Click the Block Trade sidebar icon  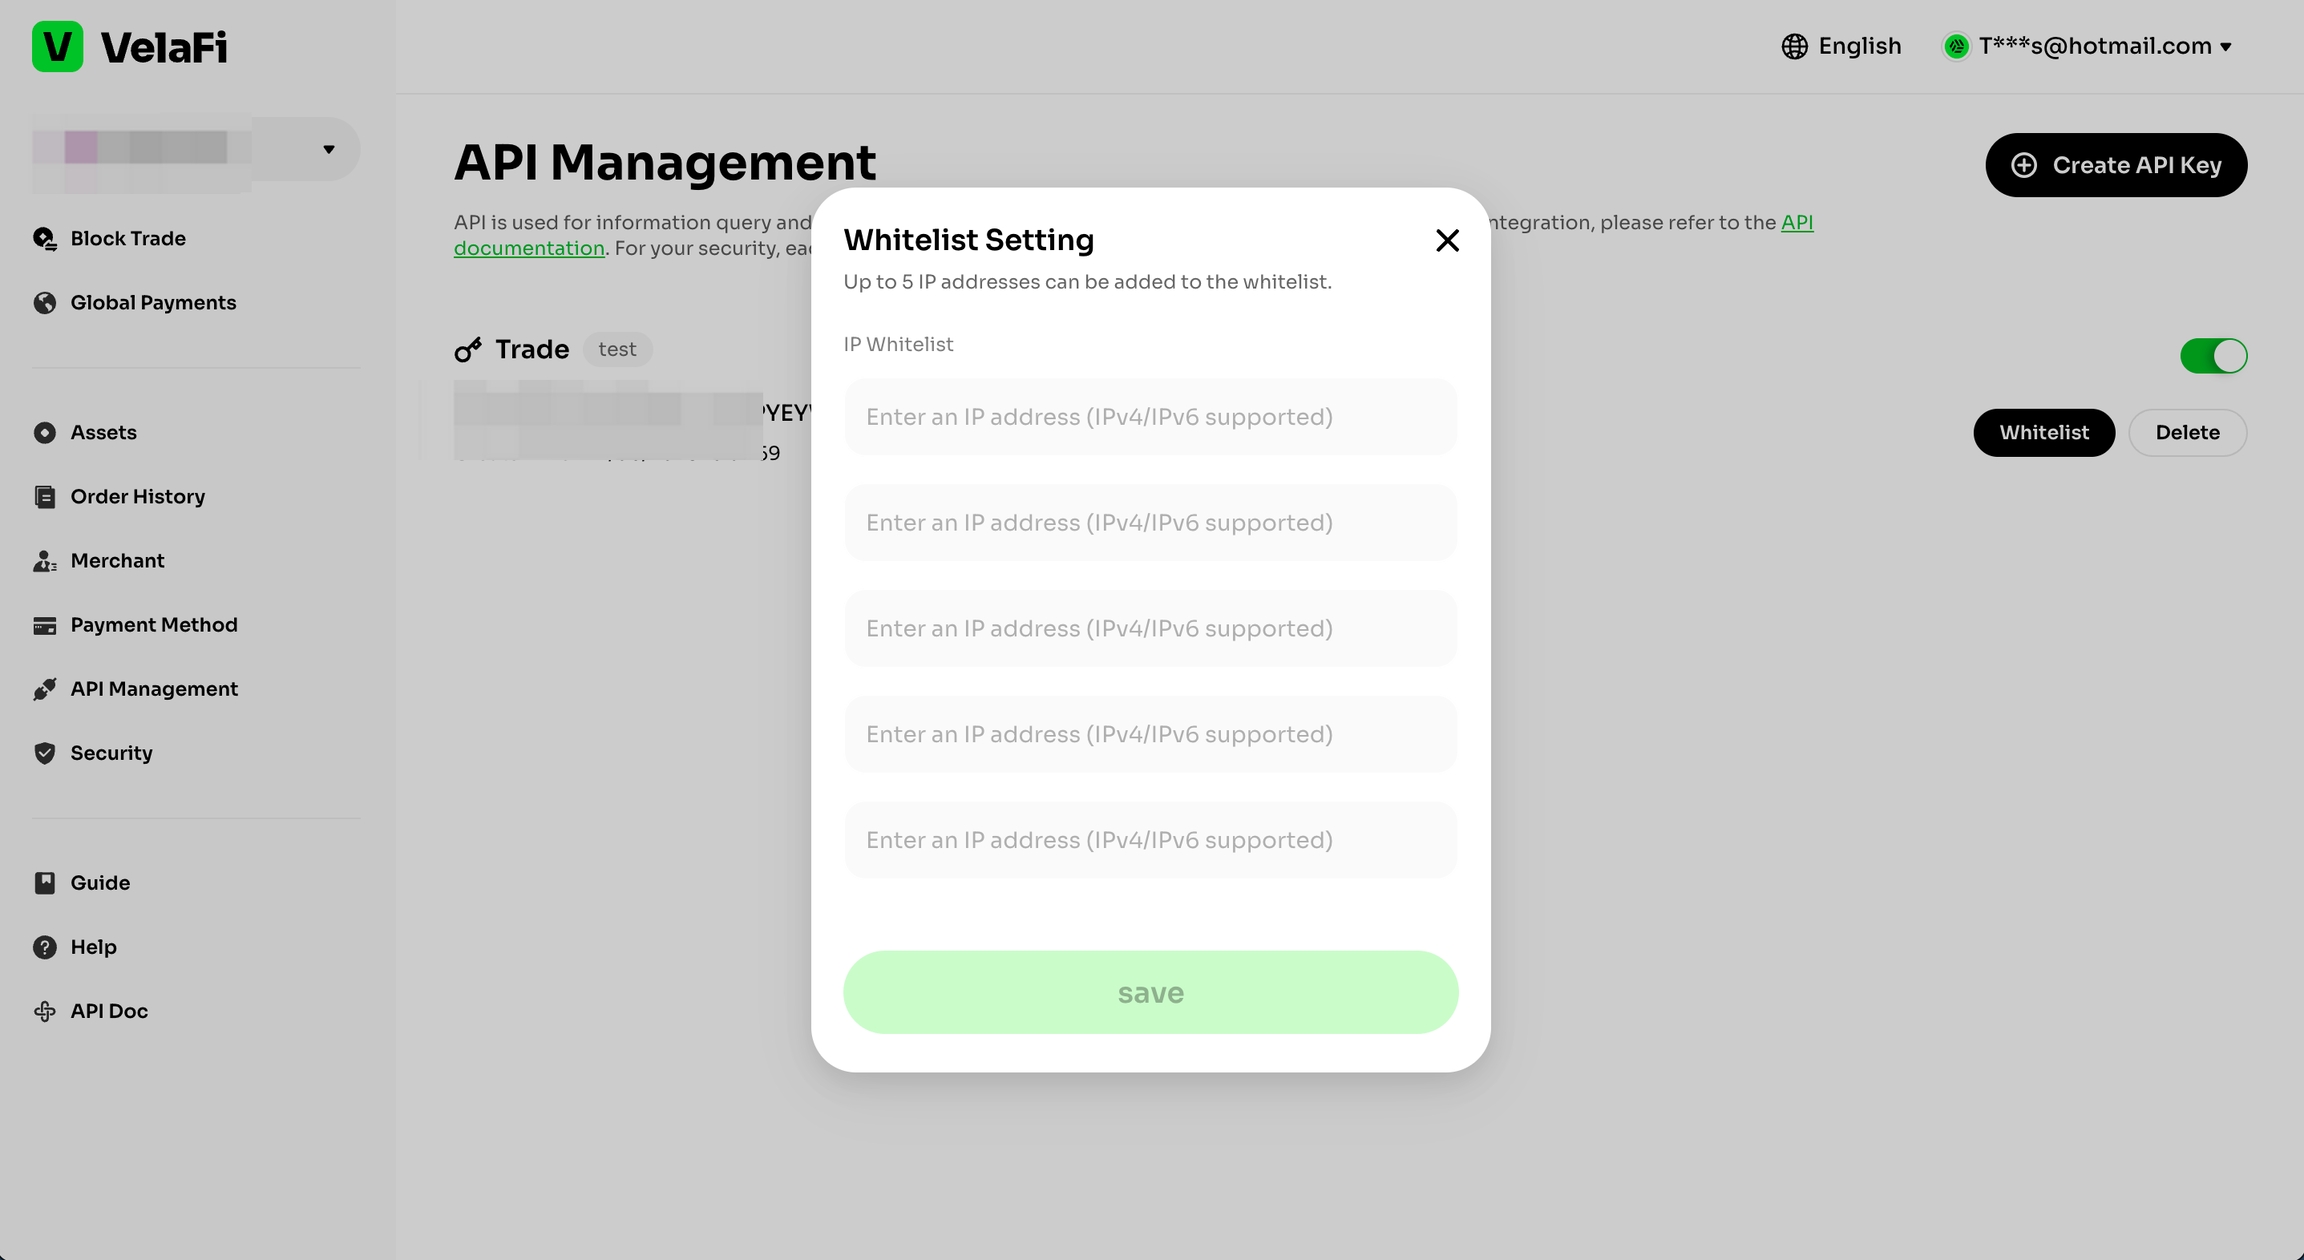[45, 239]
